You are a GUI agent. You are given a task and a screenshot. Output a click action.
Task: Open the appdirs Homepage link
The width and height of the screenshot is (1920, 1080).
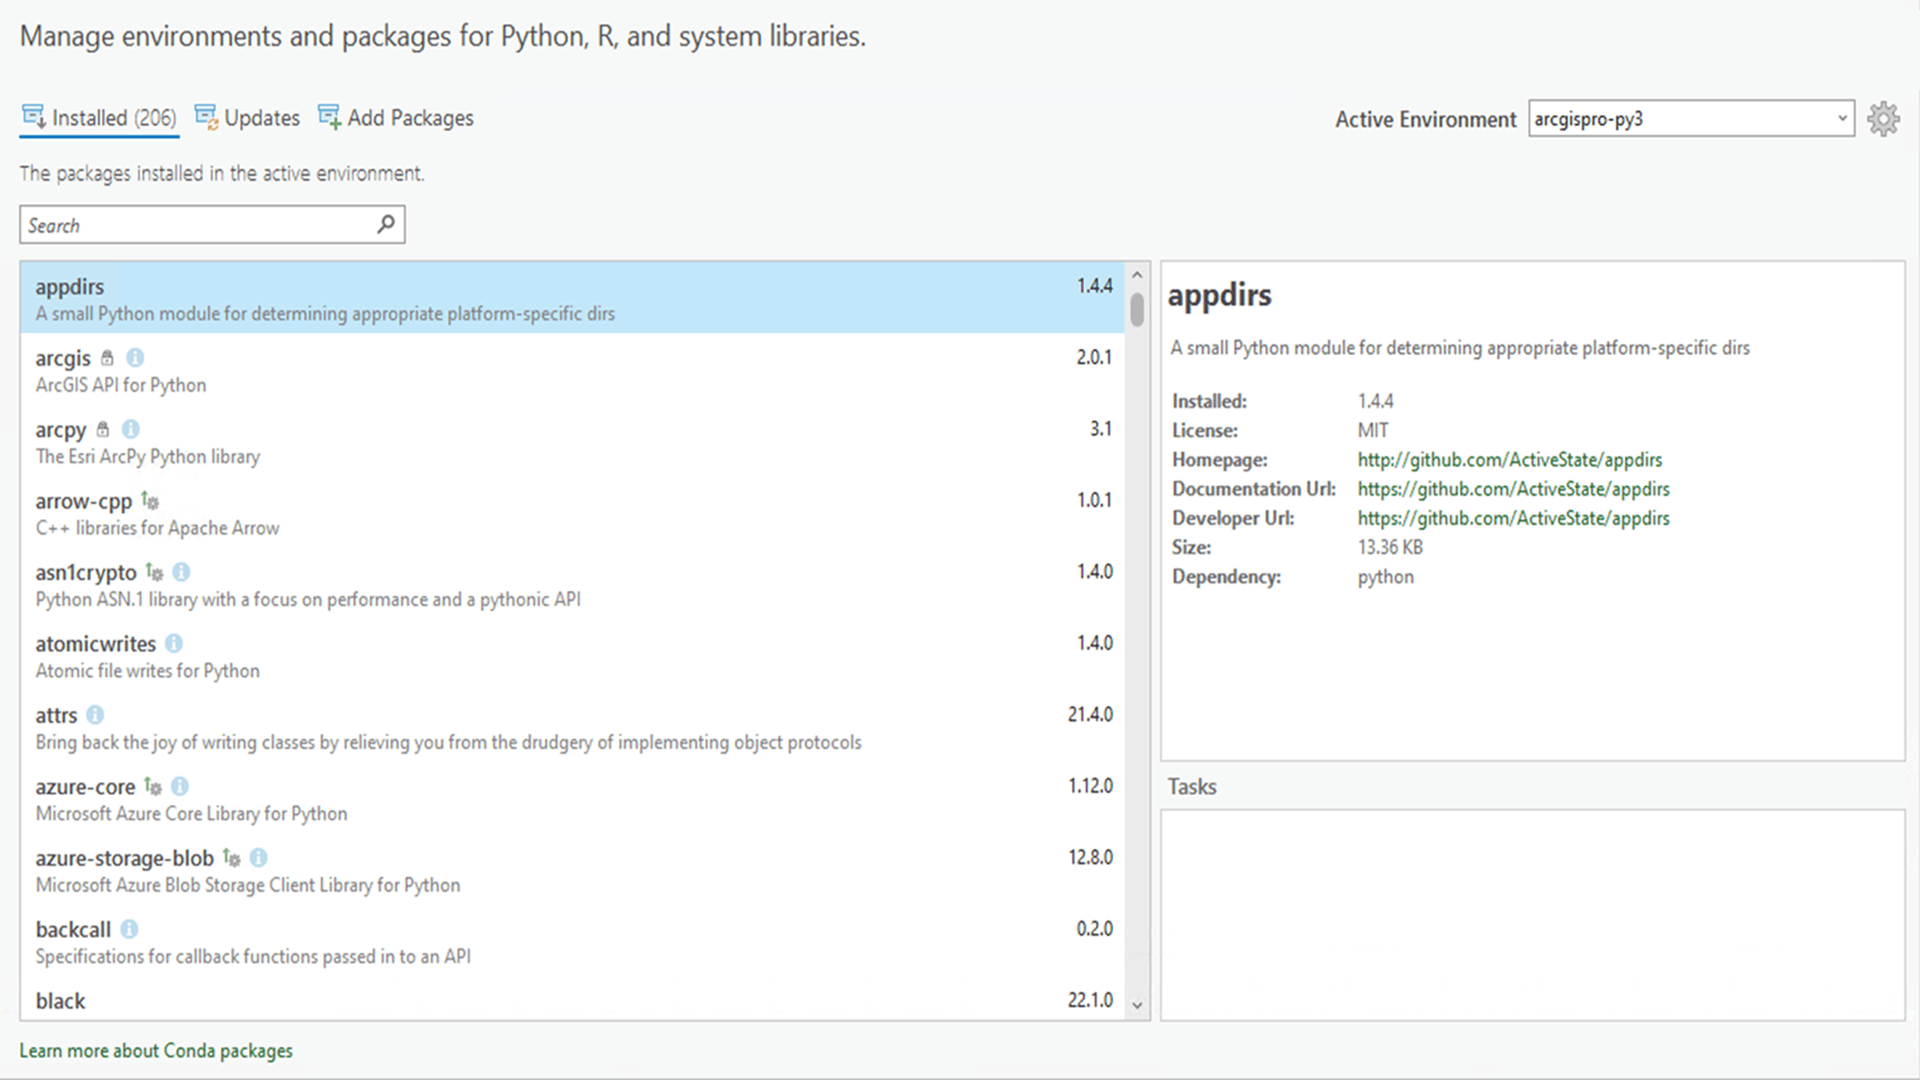tap(1510, 459)
